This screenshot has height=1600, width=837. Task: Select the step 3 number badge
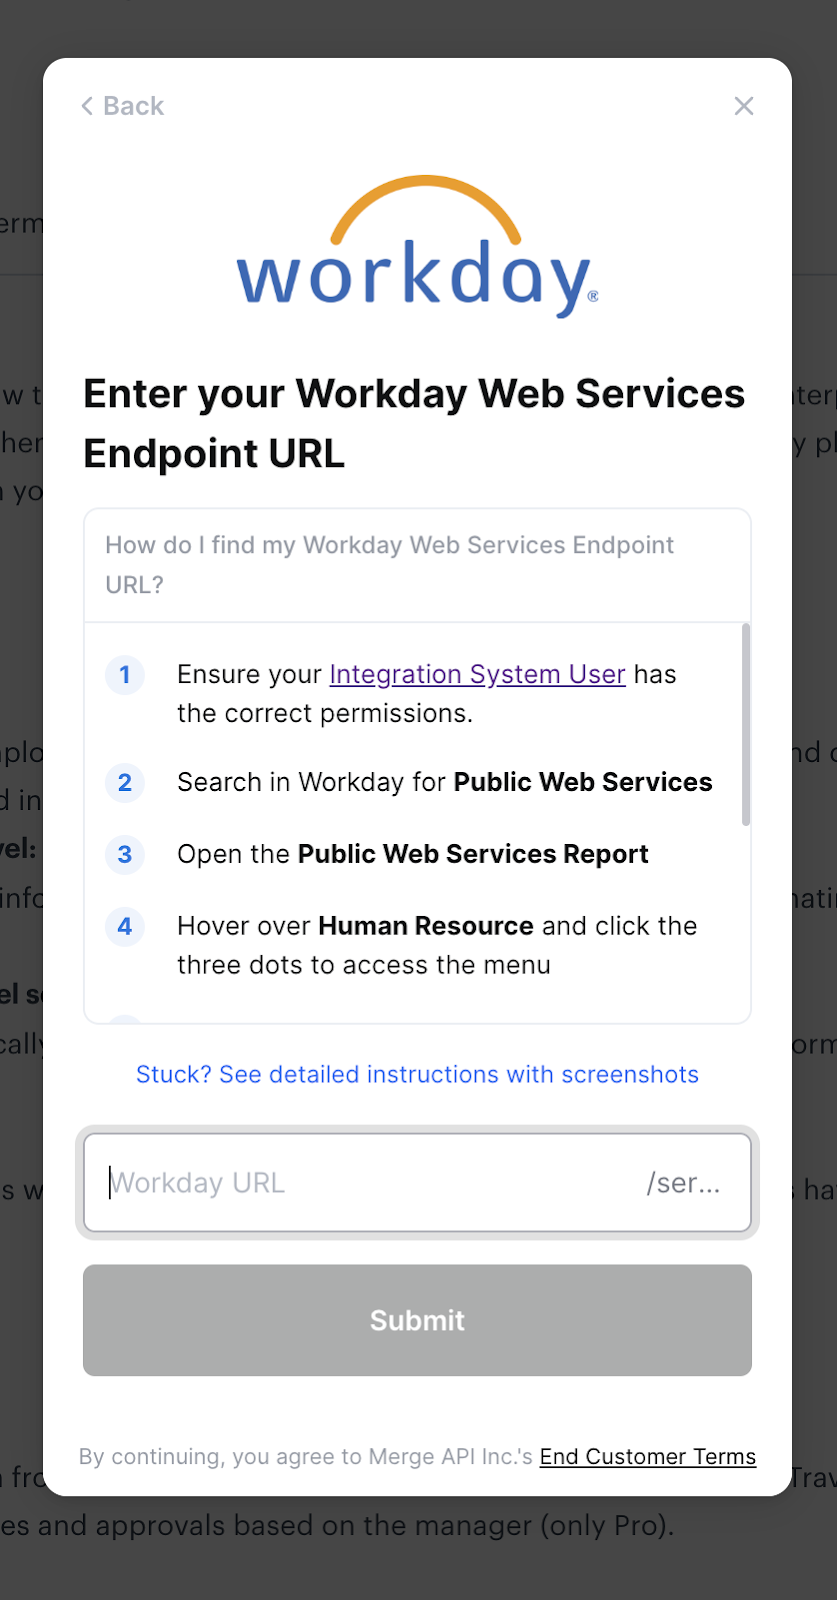point(125,855)
